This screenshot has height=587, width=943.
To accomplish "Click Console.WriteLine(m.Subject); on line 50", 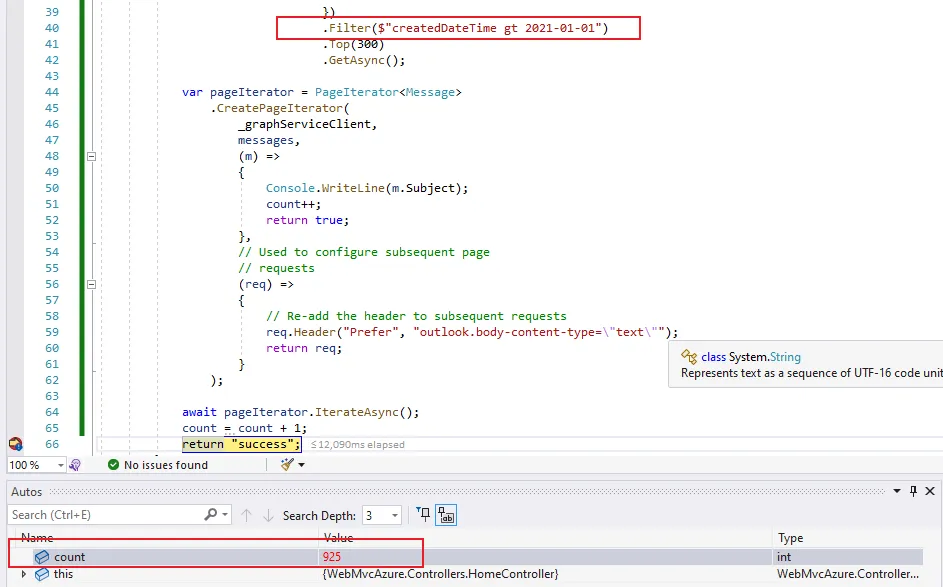I will (x=367, y=188).
